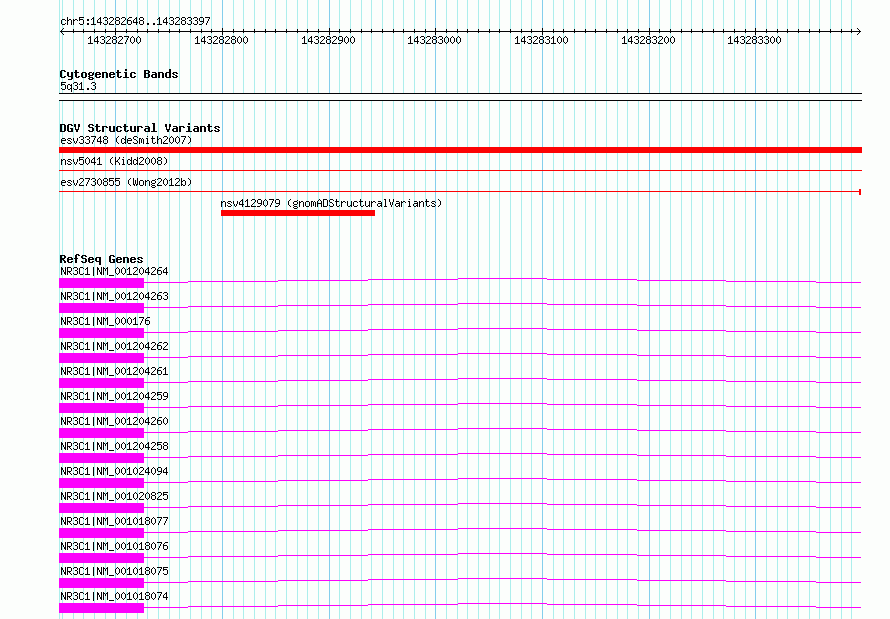Click the chr5:143282648..143283397 region label

point(135,22)
